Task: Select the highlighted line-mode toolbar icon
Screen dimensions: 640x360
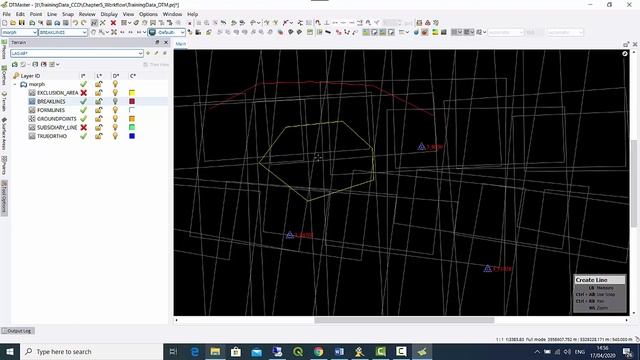Action: [94, 23]
